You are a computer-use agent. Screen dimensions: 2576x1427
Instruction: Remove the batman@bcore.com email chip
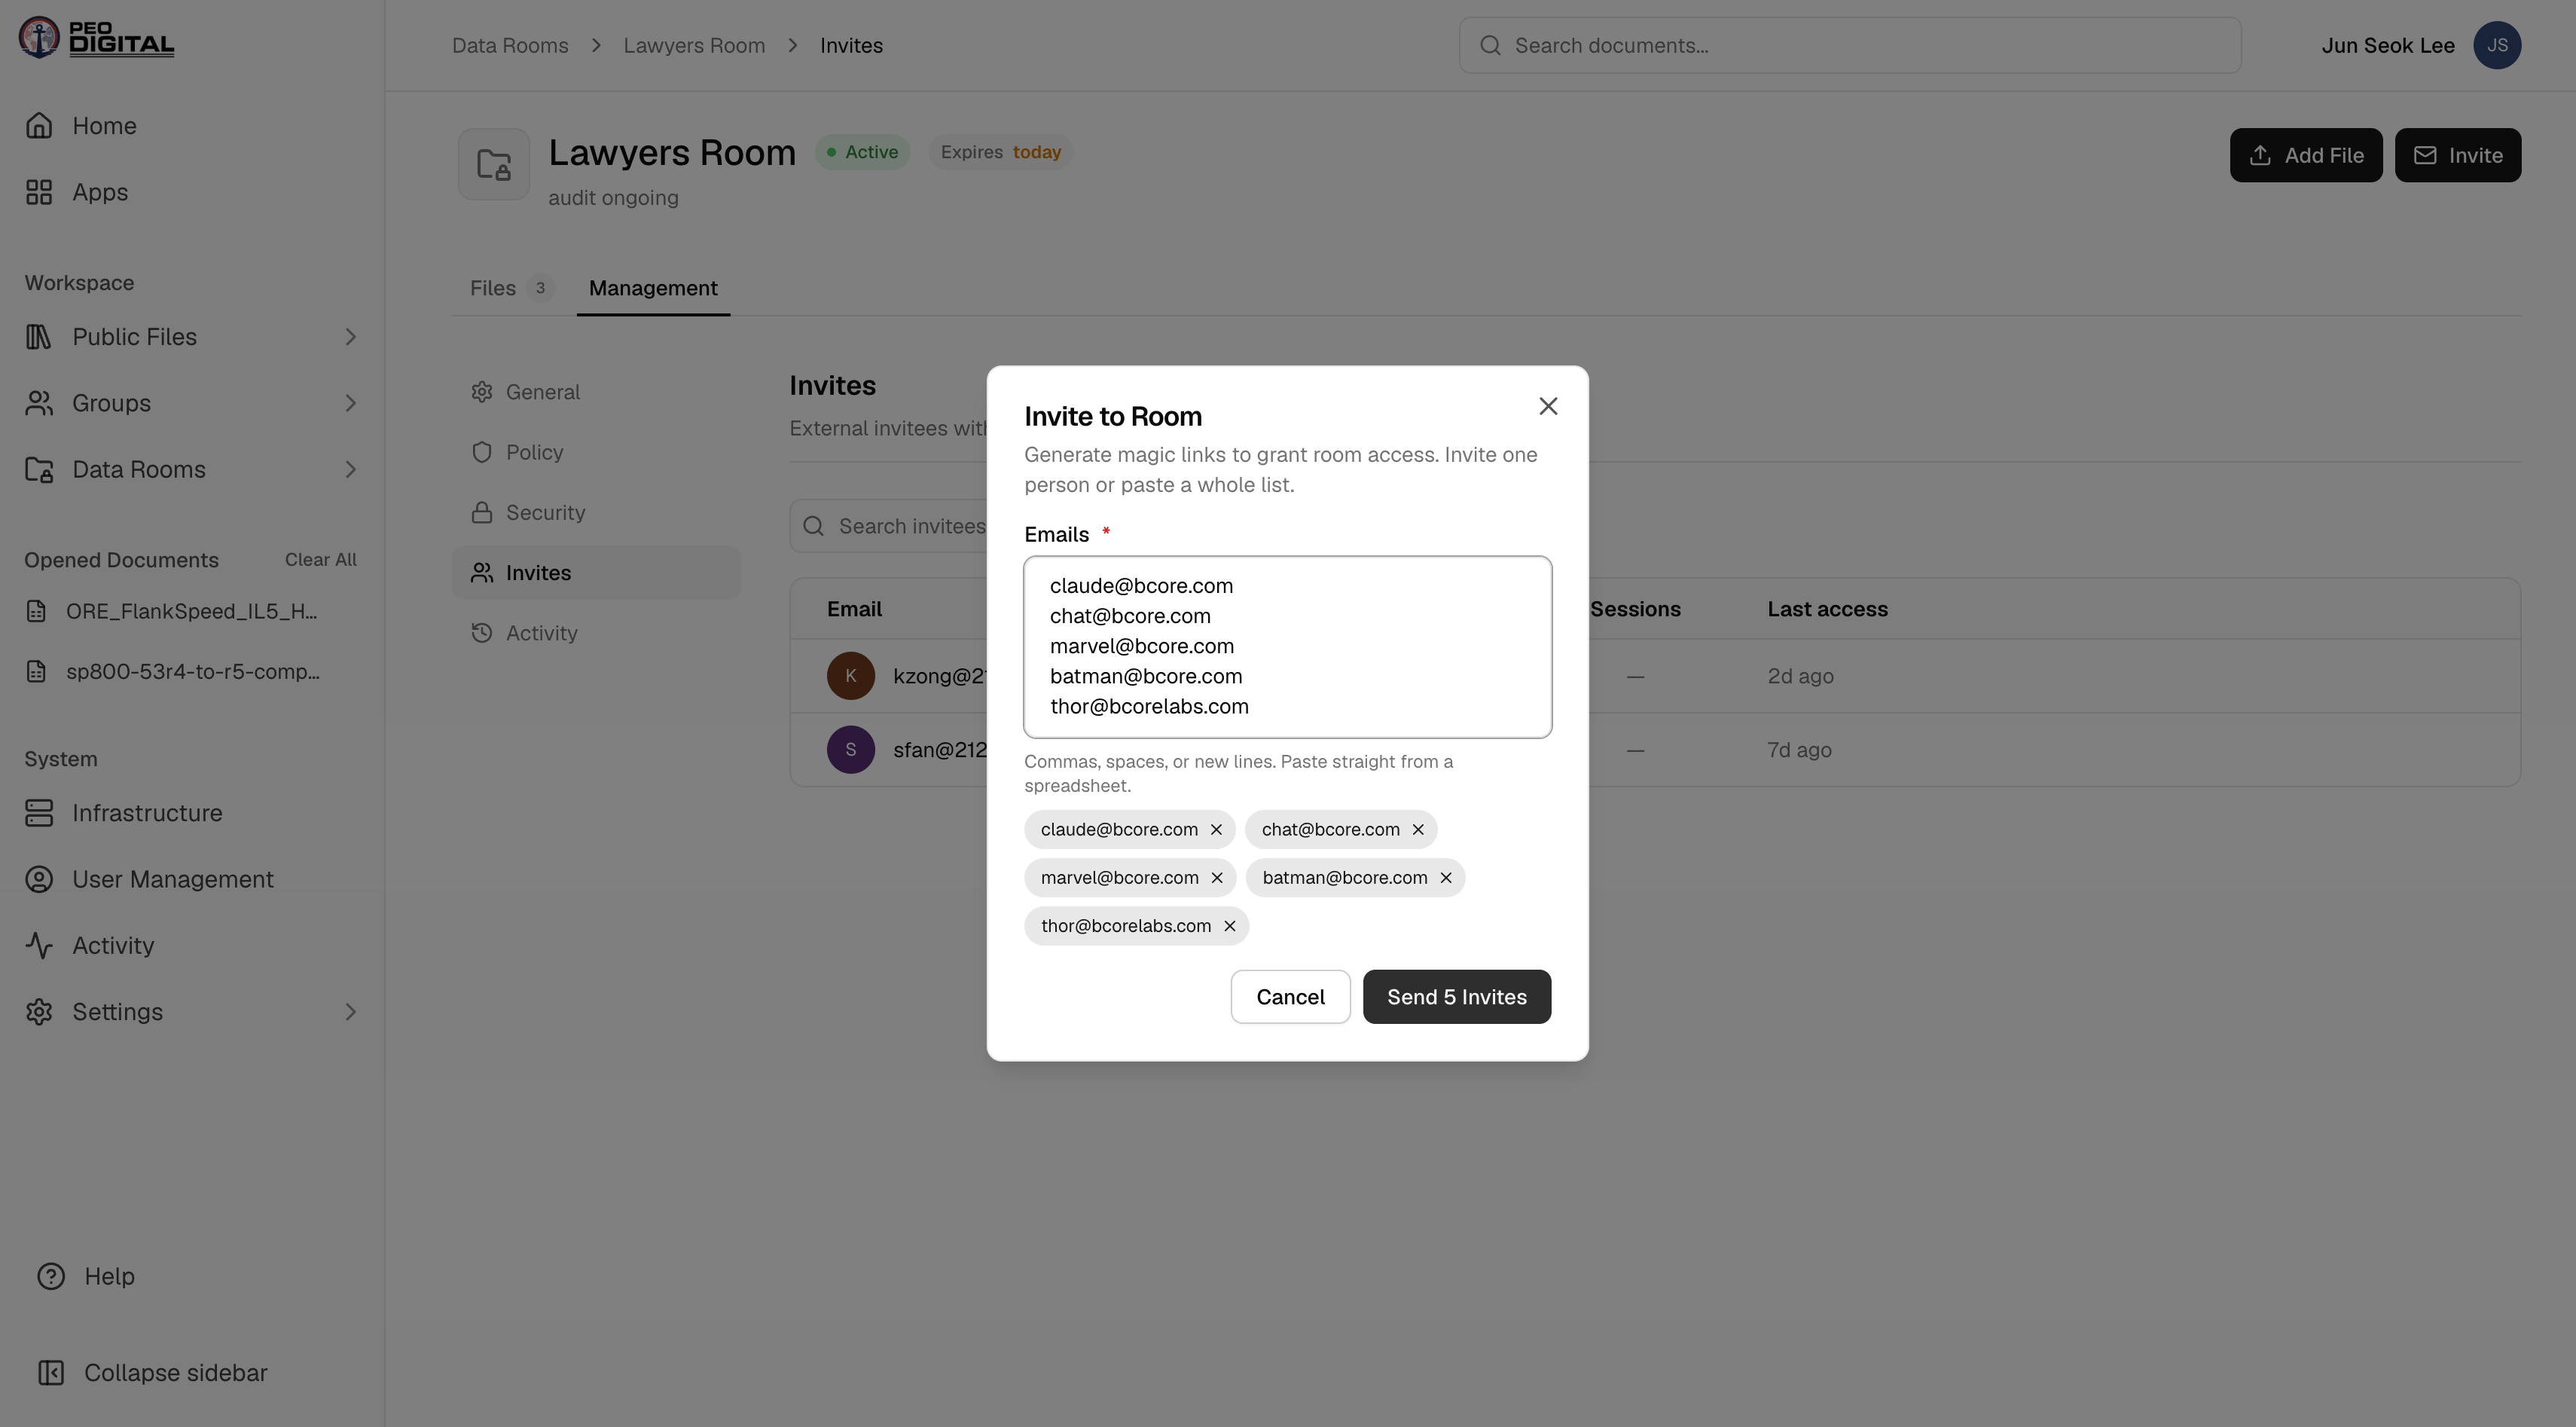tap(1446, 878)
